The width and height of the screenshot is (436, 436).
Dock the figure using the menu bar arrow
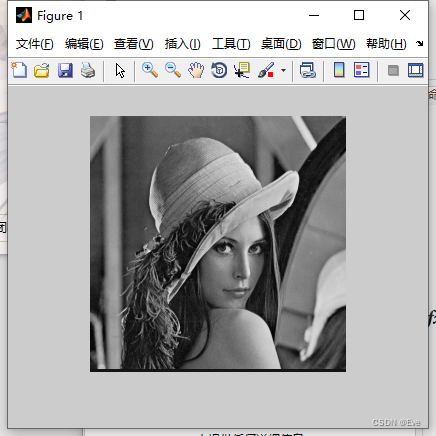pyautogui.click(x=420, y=43)
